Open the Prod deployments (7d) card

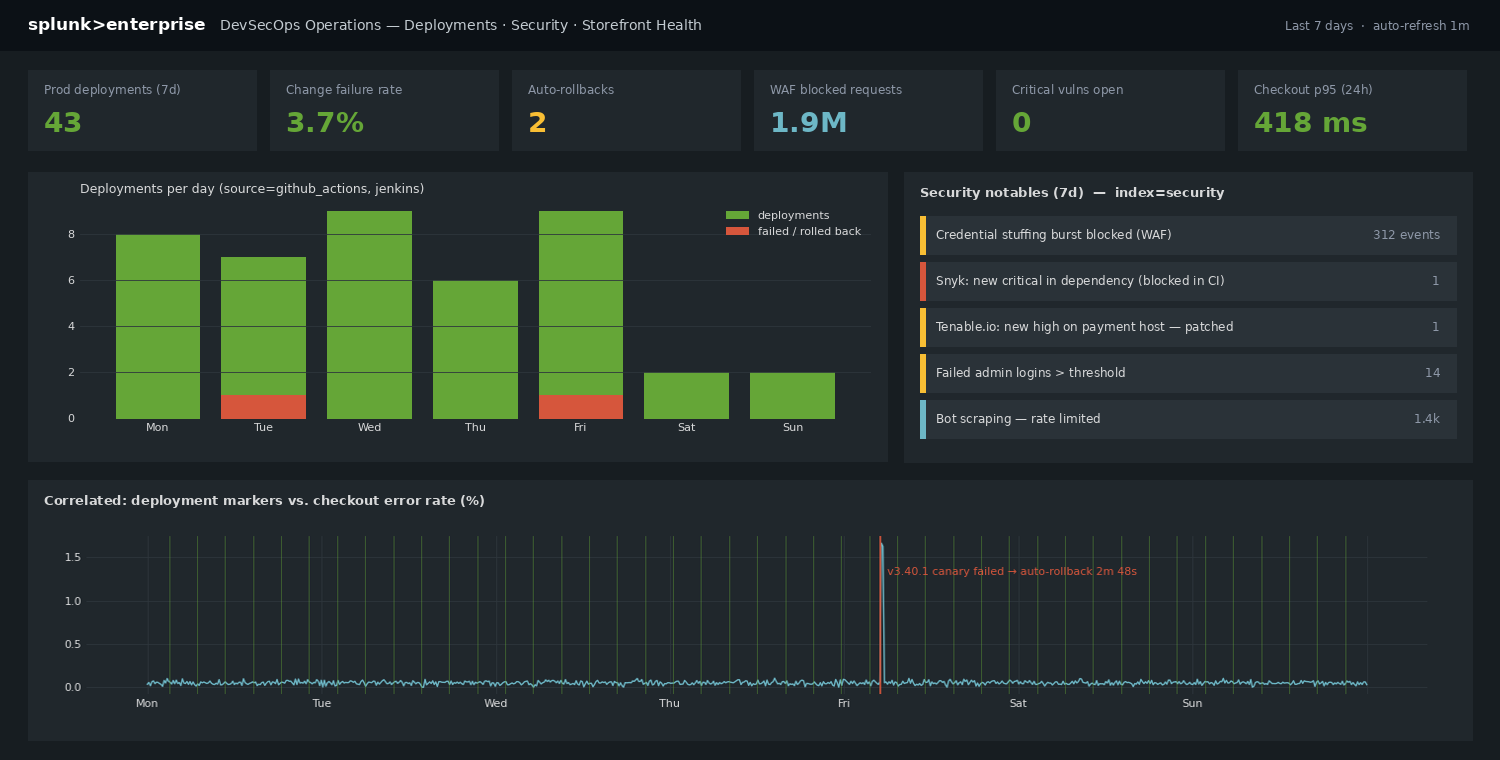coord(142,110)
